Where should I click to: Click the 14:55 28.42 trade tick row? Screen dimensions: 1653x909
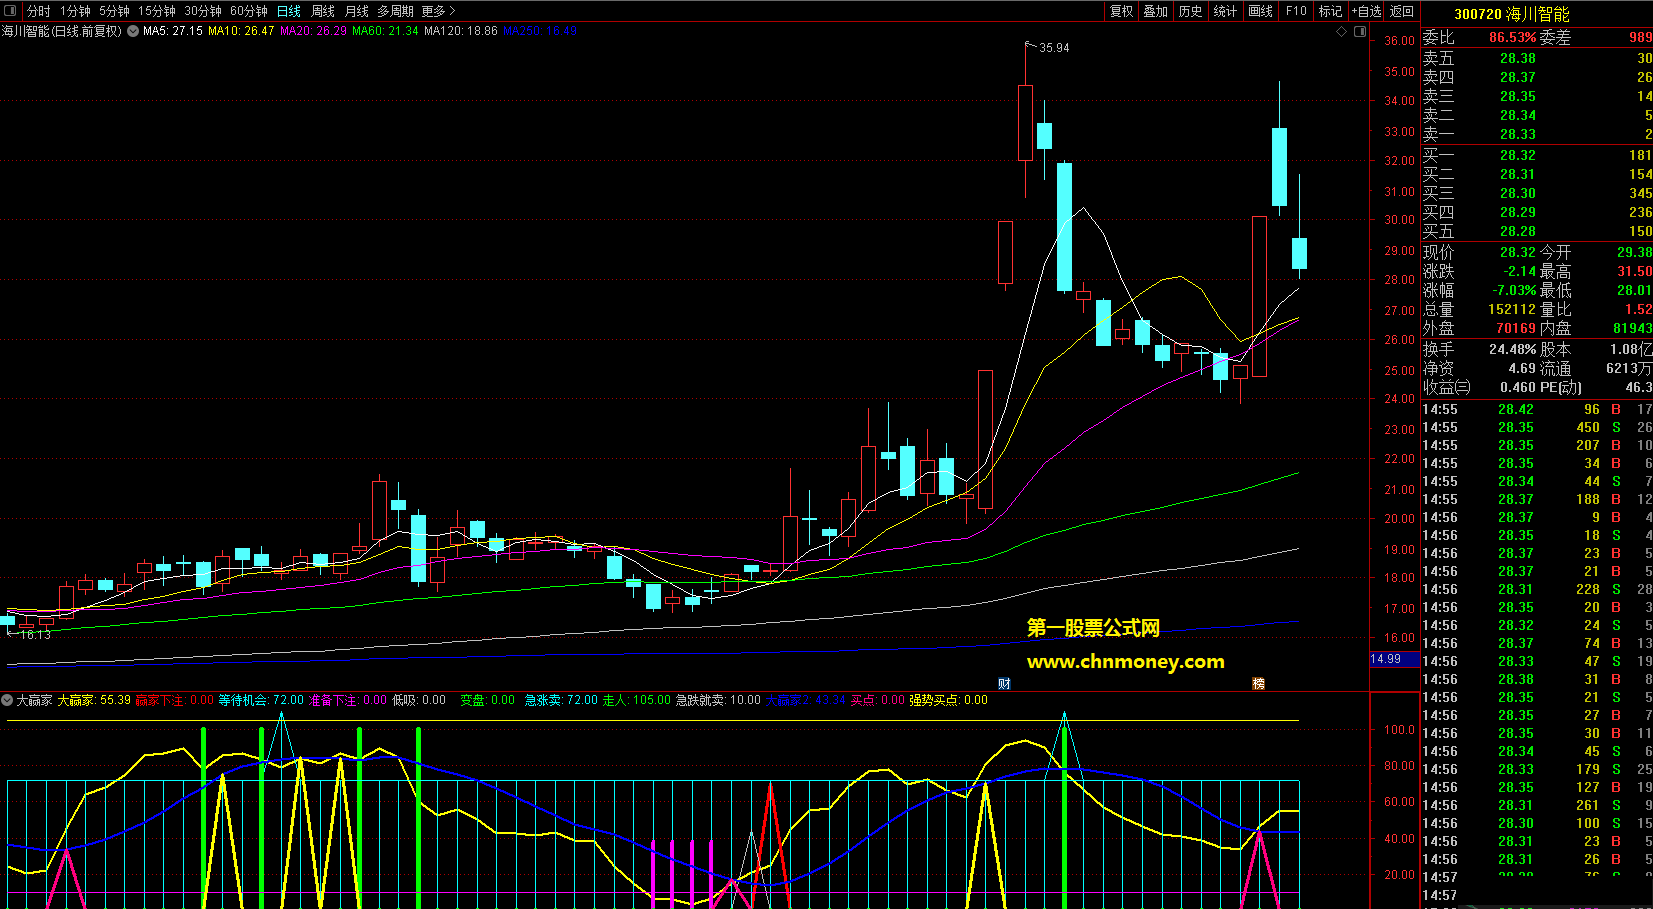(1537, 409)
